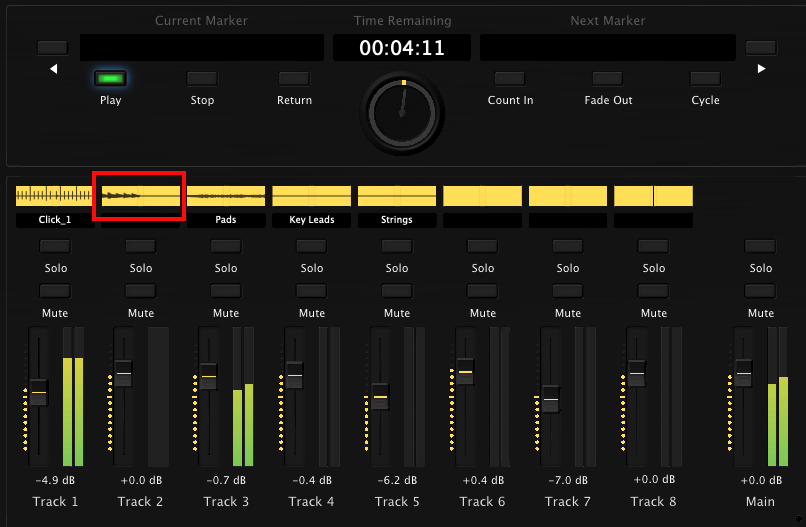Select the Strings waveform clip
Image resolution: width=806 pixels, height=527 pixels.
click(x=397, y=196)
